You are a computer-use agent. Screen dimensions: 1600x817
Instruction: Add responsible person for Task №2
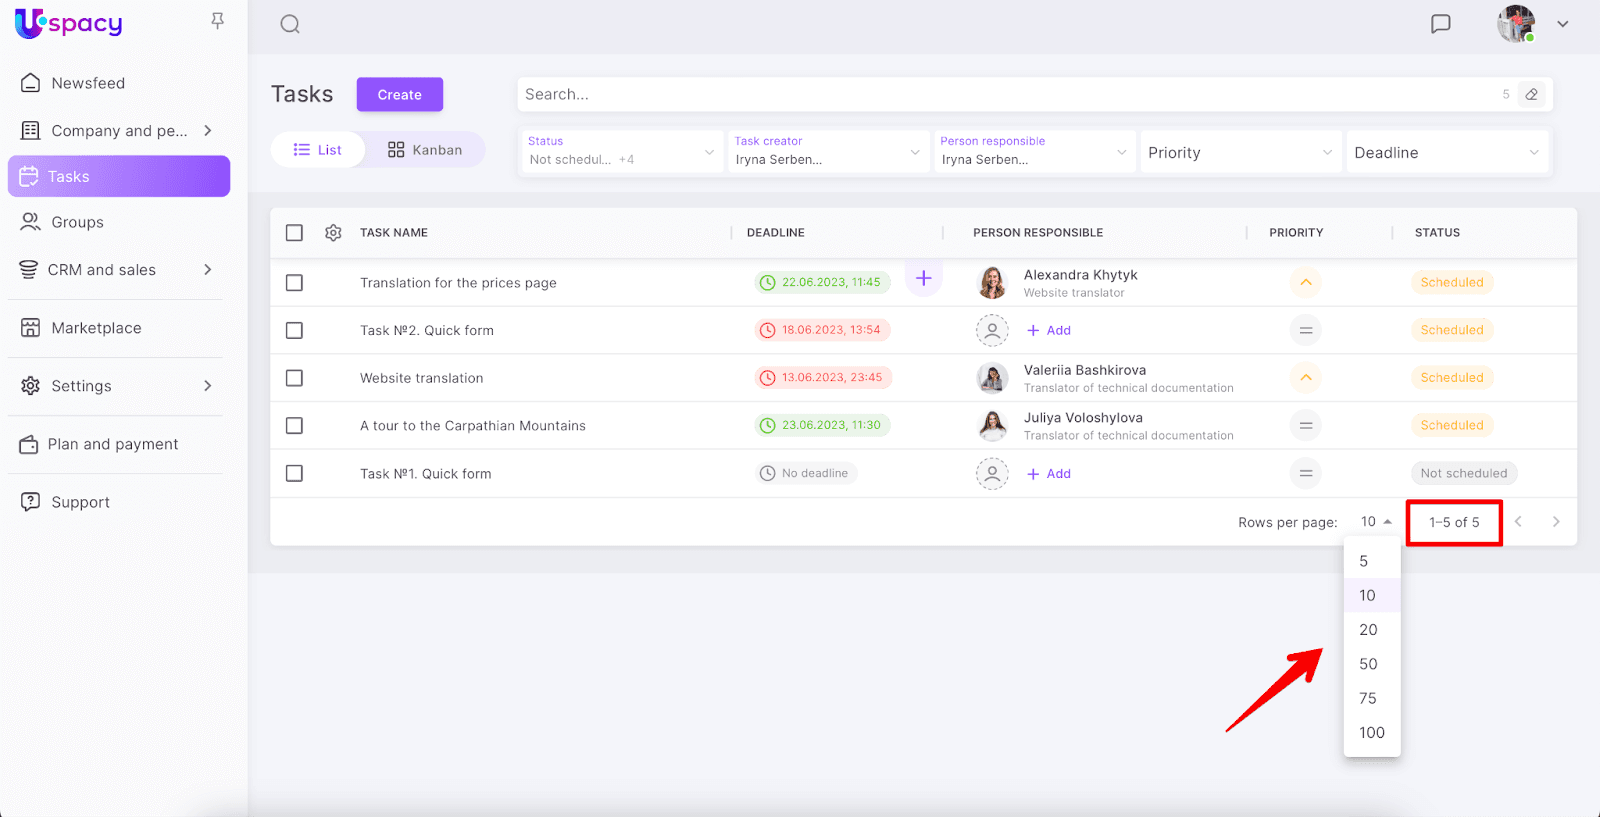tap(1049, 331)
